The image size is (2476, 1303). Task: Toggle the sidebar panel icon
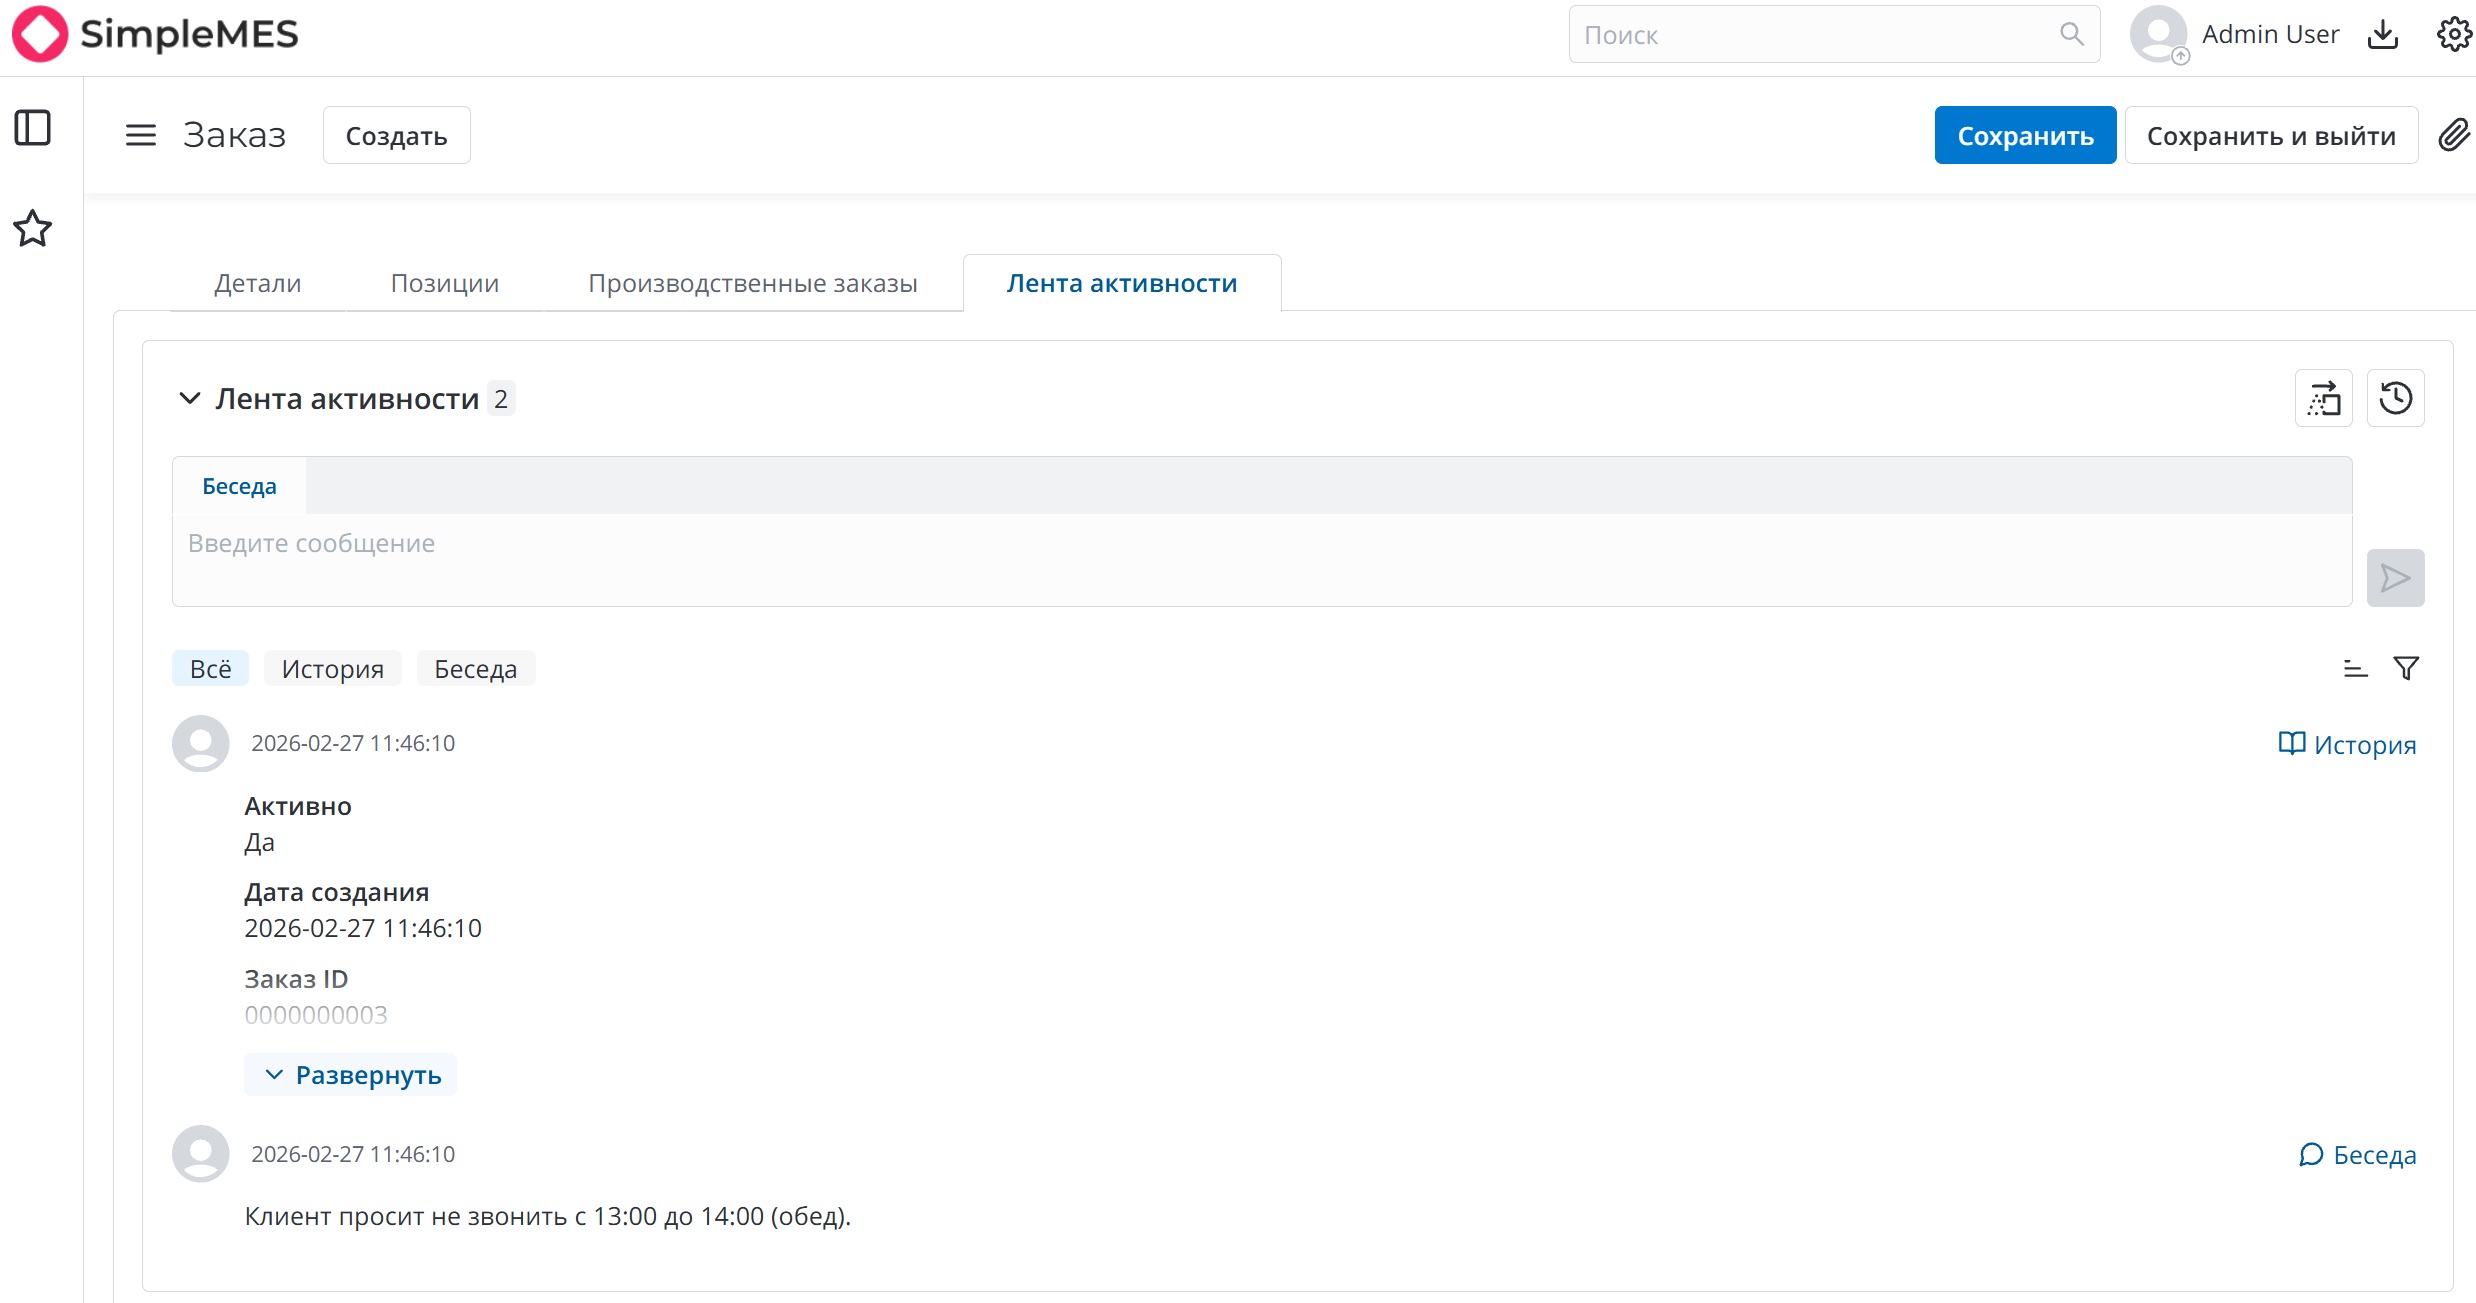33,128
